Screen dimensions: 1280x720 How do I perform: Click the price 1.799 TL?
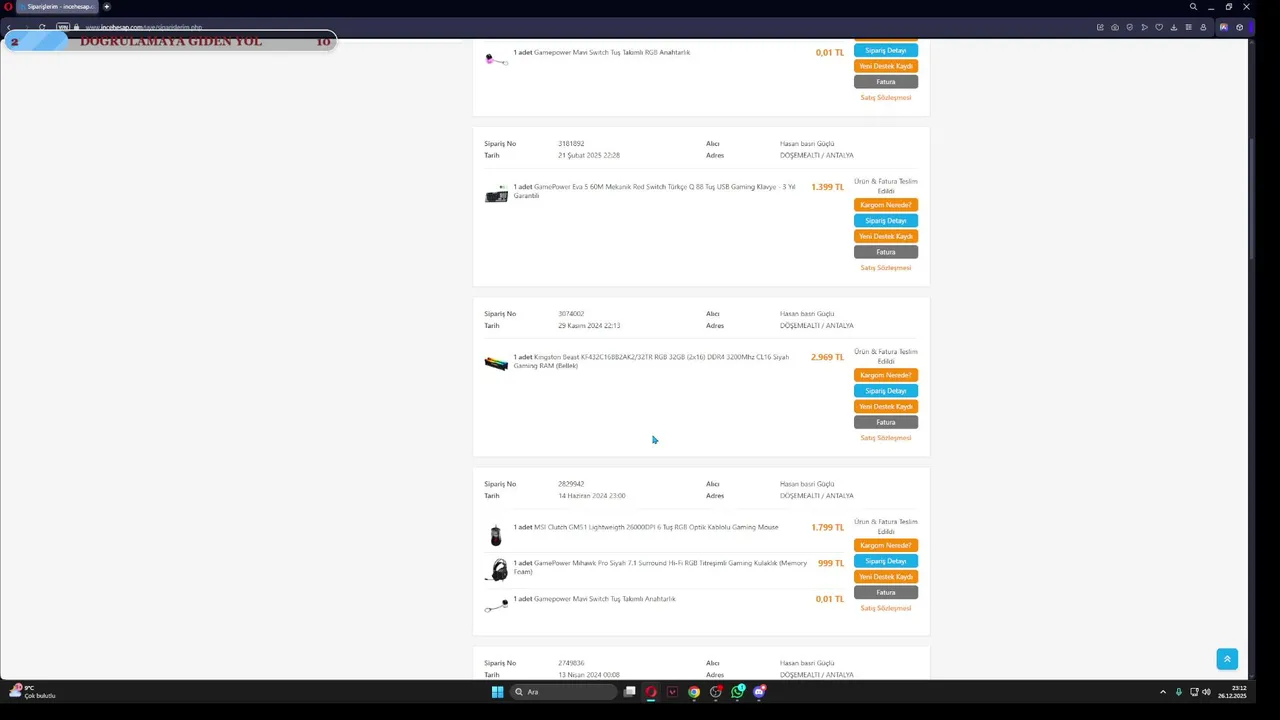pos(827,527)
